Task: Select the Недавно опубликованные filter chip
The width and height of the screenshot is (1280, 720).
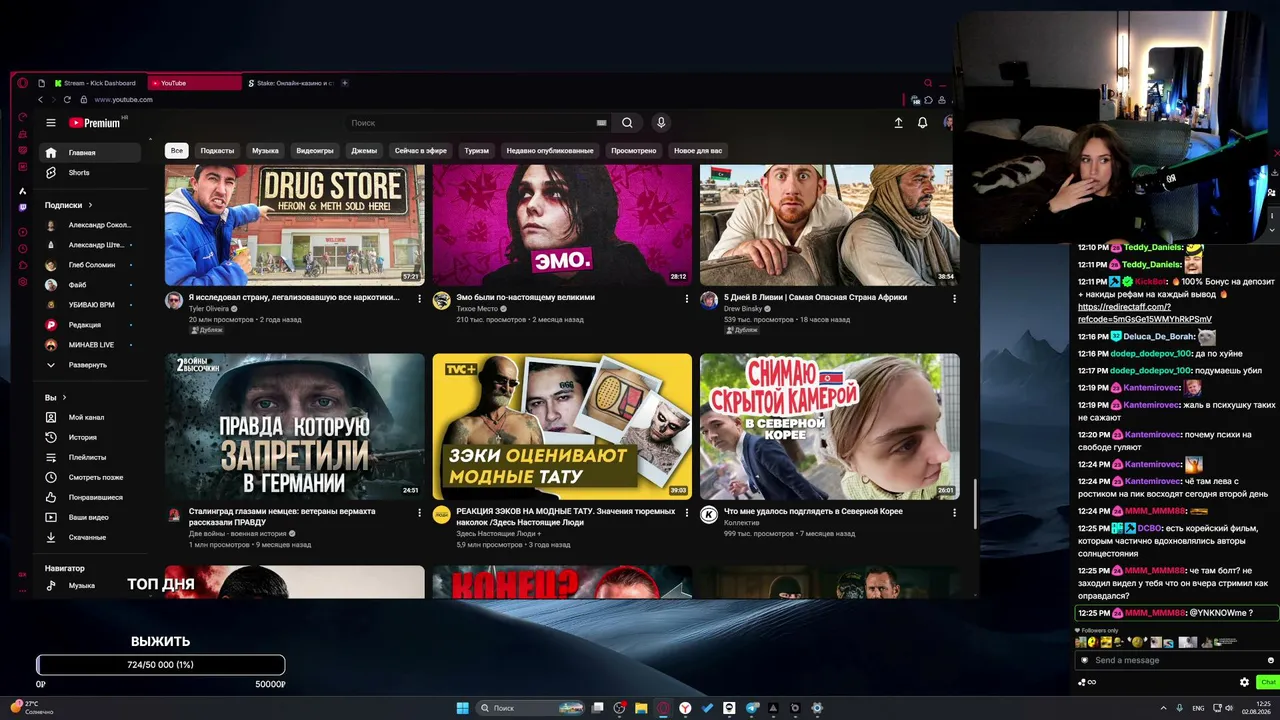Action: click(x=550, y=151)
